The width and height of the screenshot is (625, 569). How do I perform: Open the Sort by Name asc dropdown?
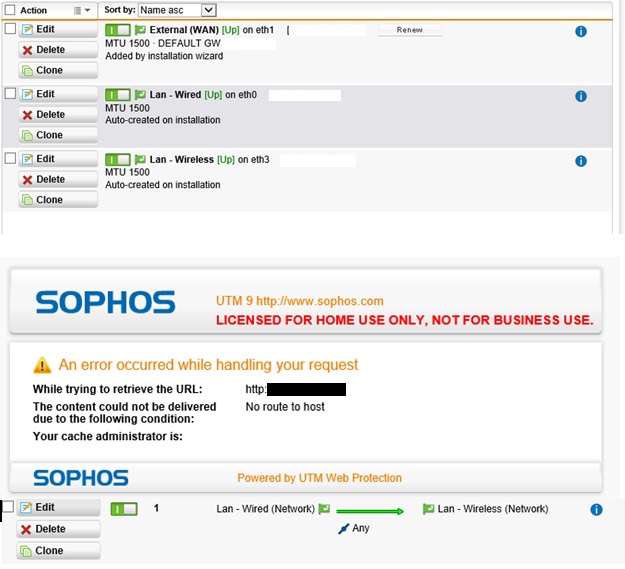pos(177,10)
